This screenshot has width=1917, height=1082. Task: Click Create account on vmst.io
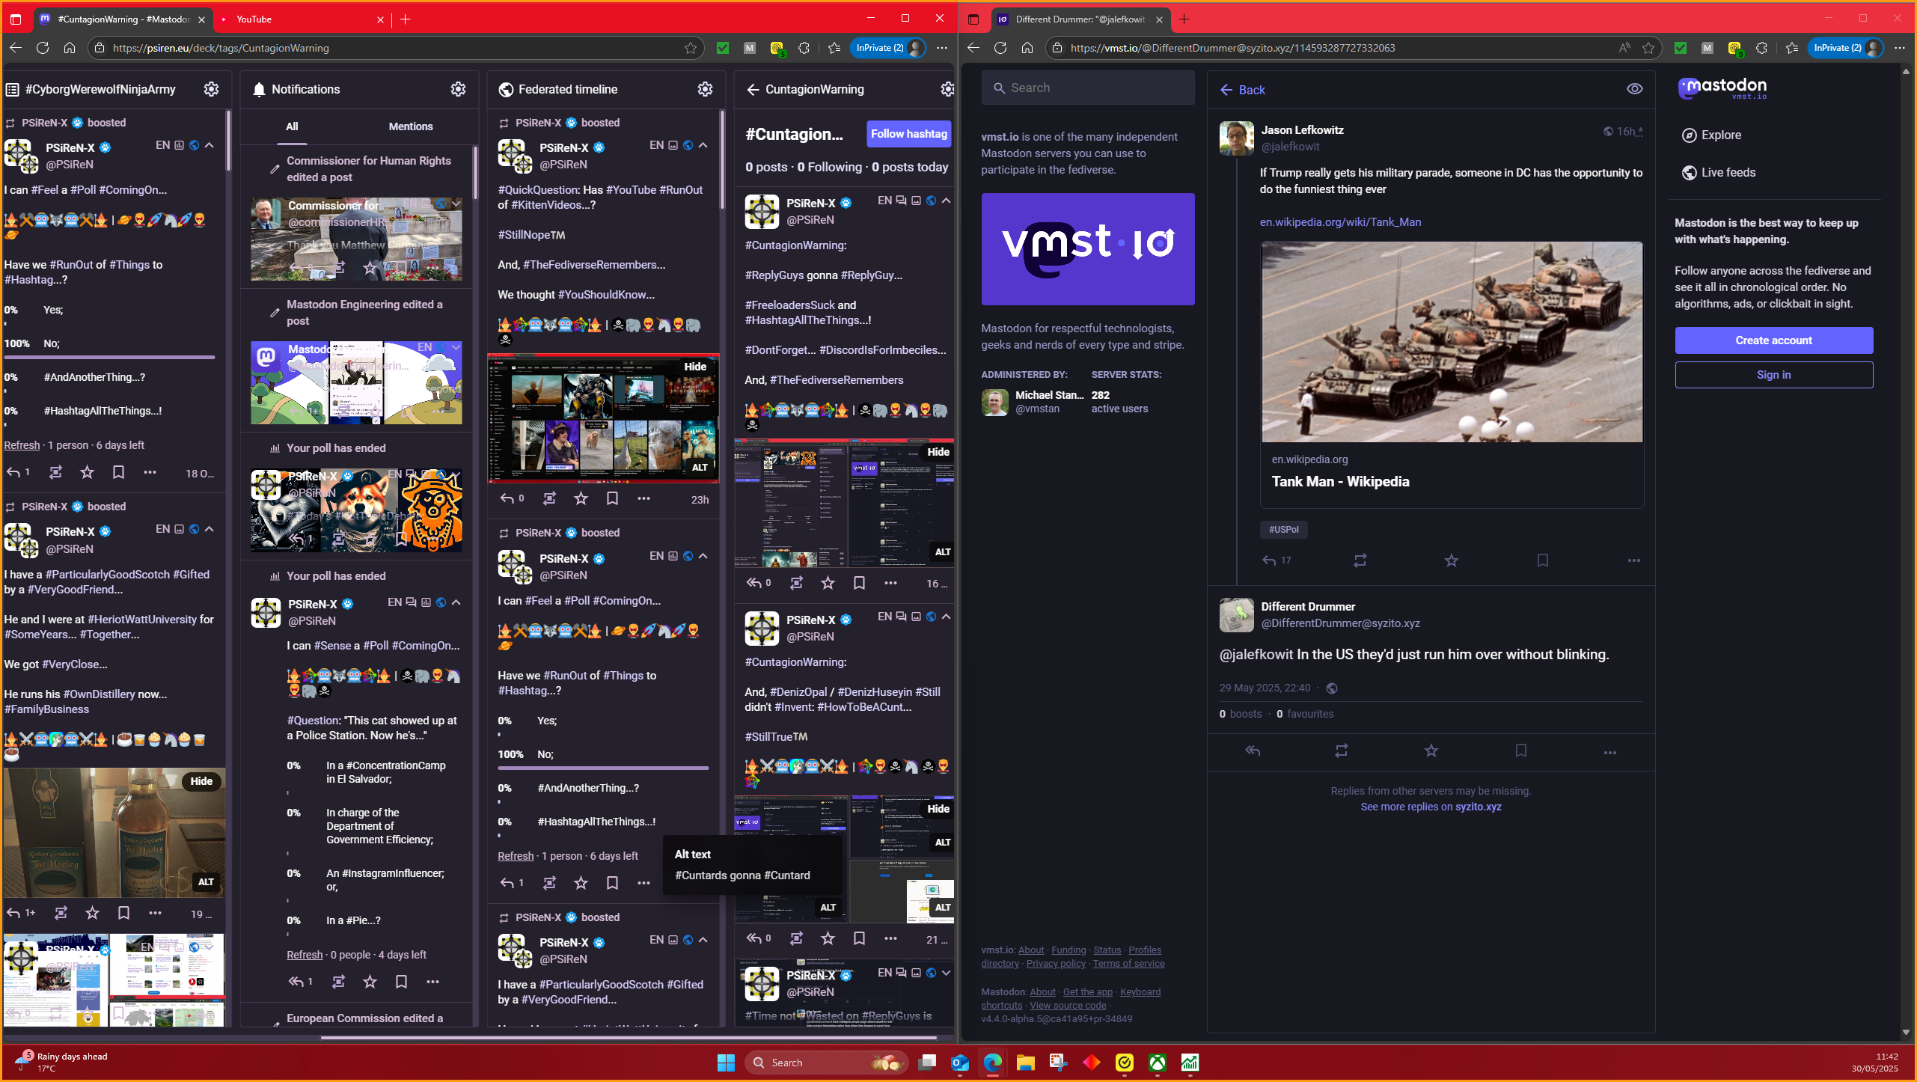[1773, 341]
